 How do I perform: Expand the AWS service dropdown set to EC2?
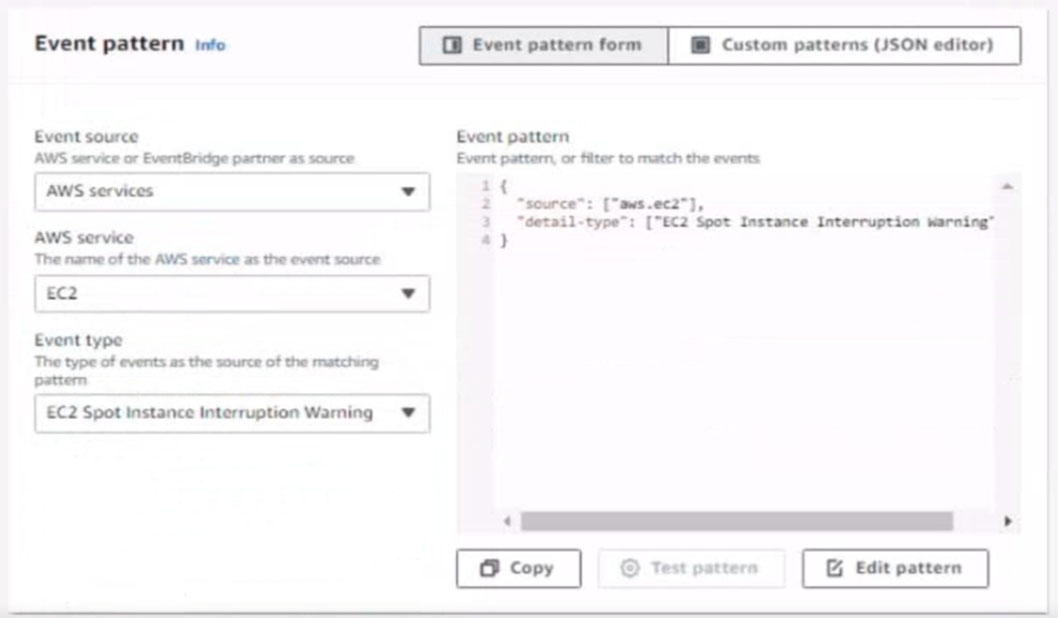click(x=232, y=294)
